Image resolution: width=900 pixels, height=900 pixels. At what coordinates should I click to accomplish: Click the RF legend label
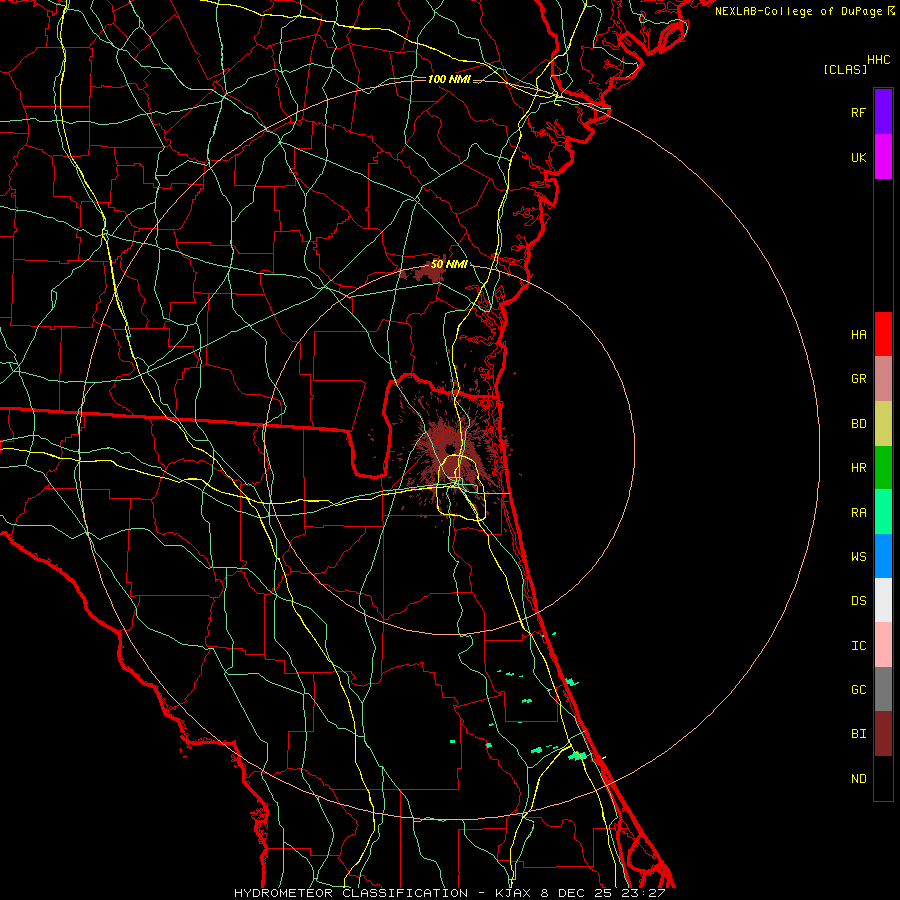click(858, 112)
